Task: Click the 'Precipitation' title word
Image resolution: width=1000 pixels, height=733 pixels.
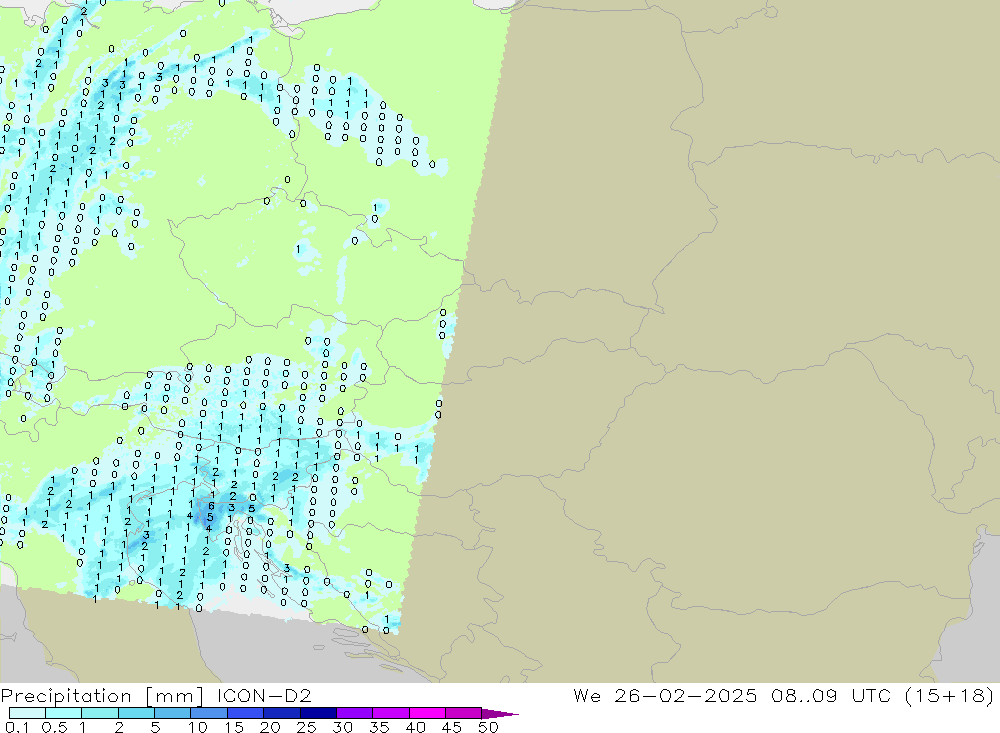Action: point(66,696)
